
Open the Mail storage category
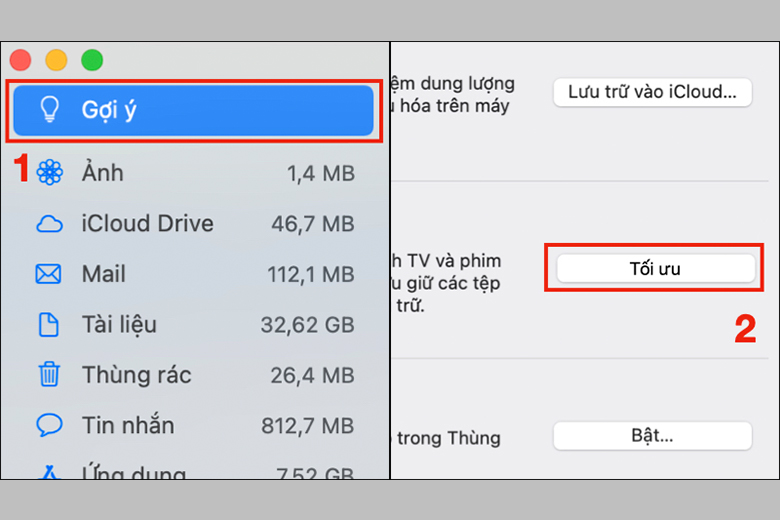click(195, 274)
